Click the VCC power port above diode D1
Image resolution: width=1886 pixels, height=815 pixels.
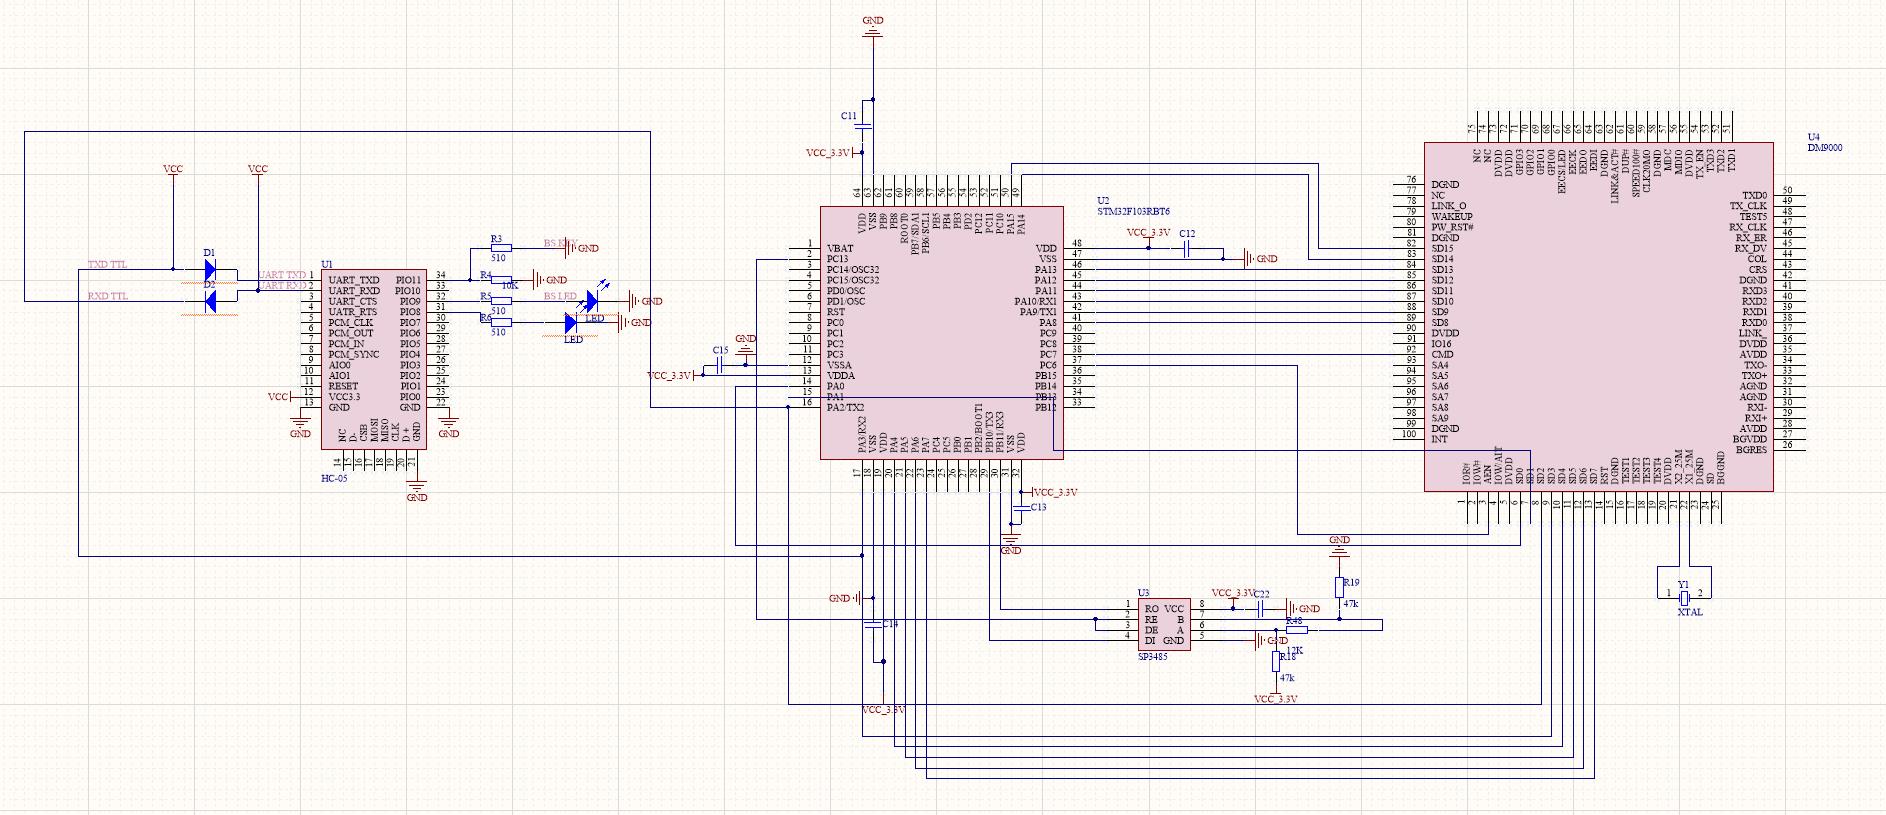173,170
